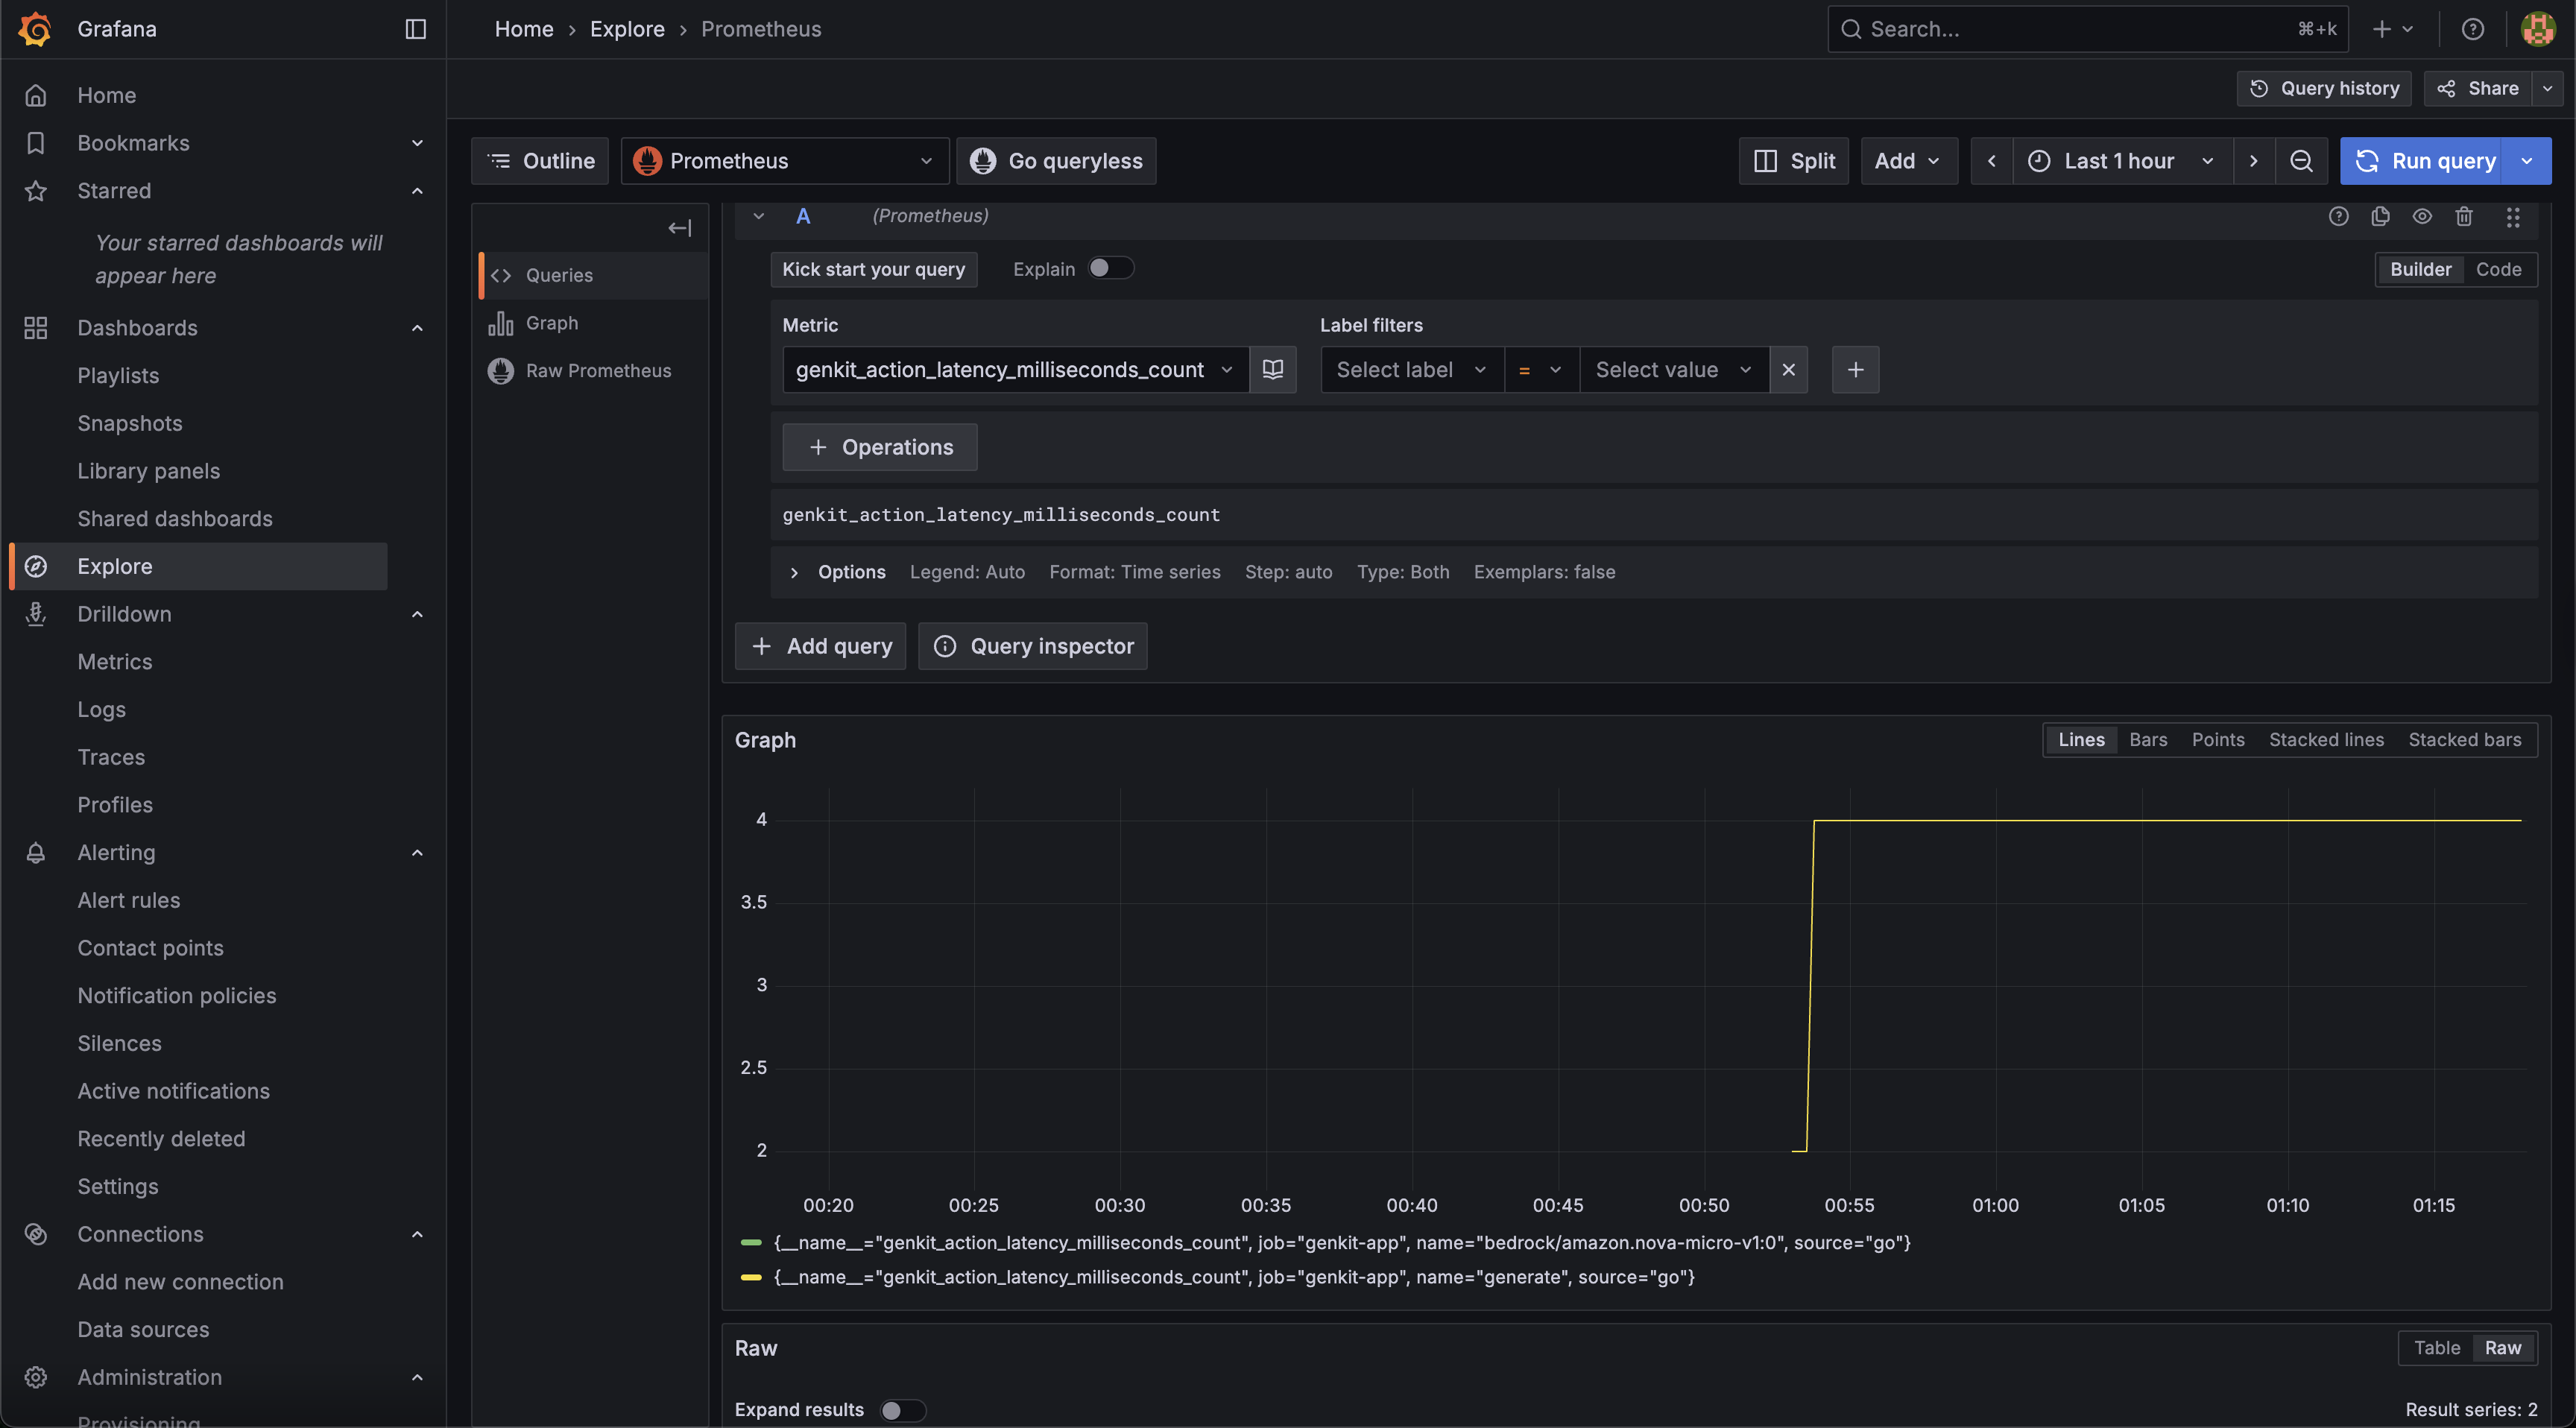Hide query A via eye icon
Image resolution: width=2576 pixels, height=1428 pixels.
tap(2422, 216)
